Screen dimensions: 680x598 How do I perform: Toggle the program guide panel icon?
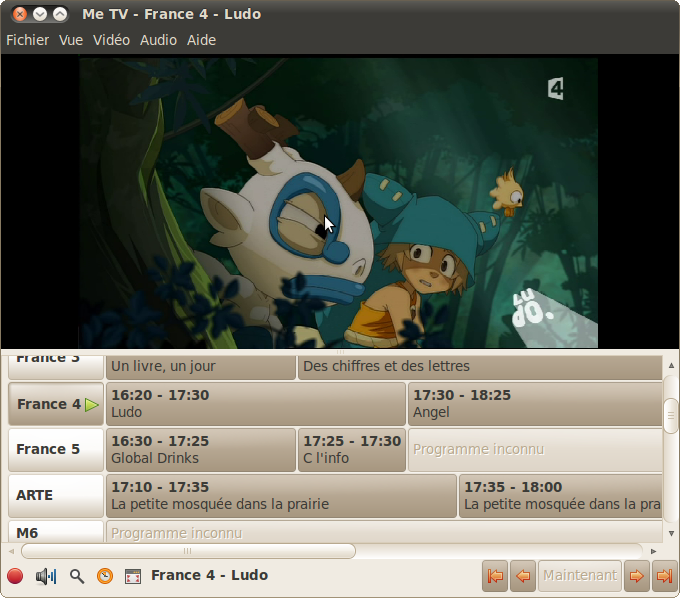[132, 576]
